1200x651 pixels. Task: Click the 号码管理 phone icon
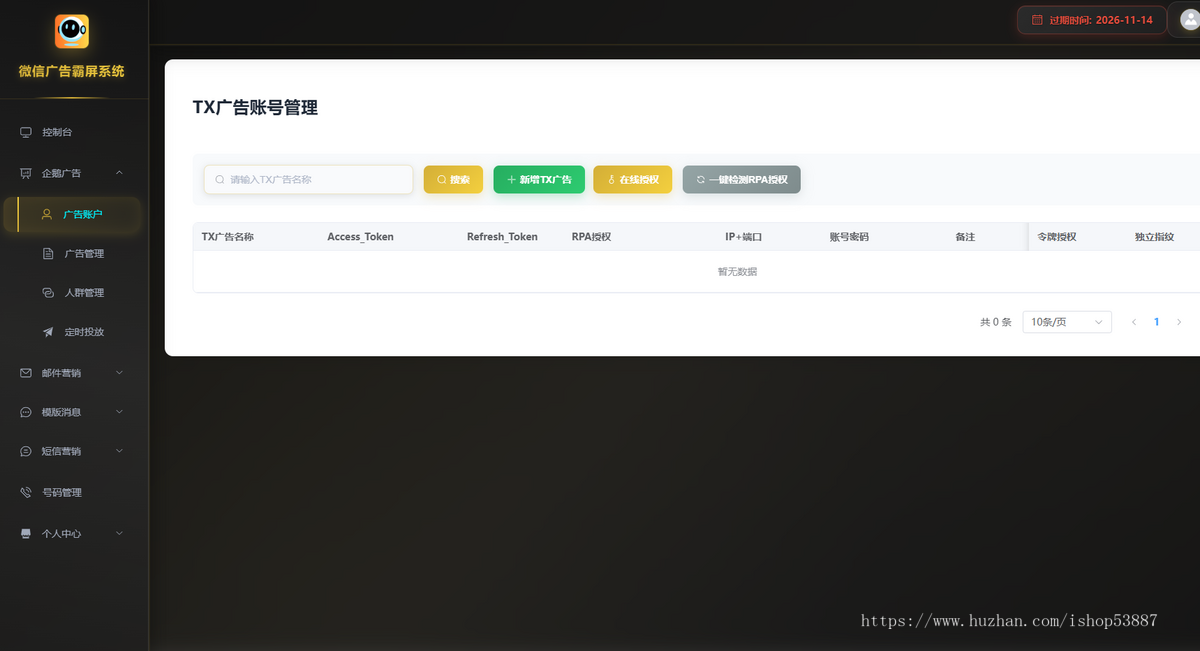(x=26, y=492)
